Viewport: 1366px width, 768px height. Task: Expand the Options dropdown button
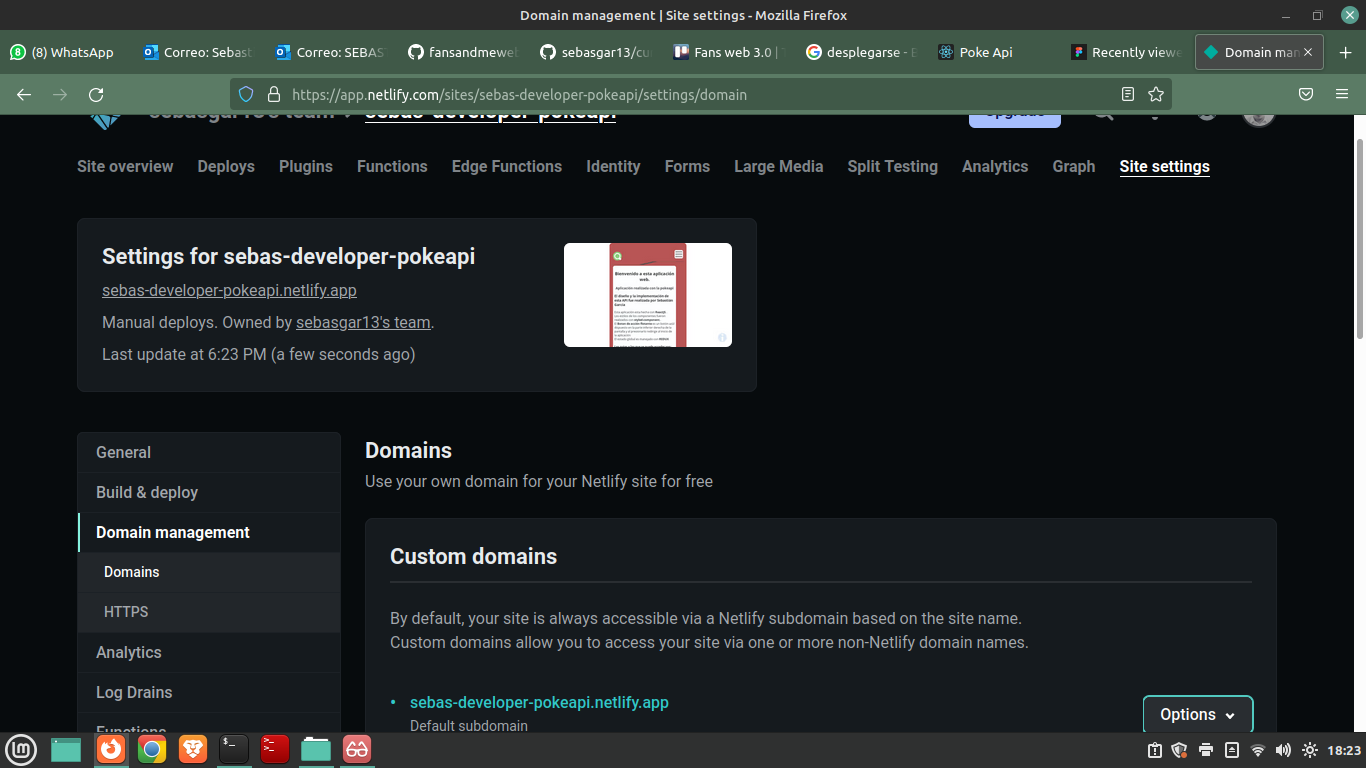coord(1198,714)
